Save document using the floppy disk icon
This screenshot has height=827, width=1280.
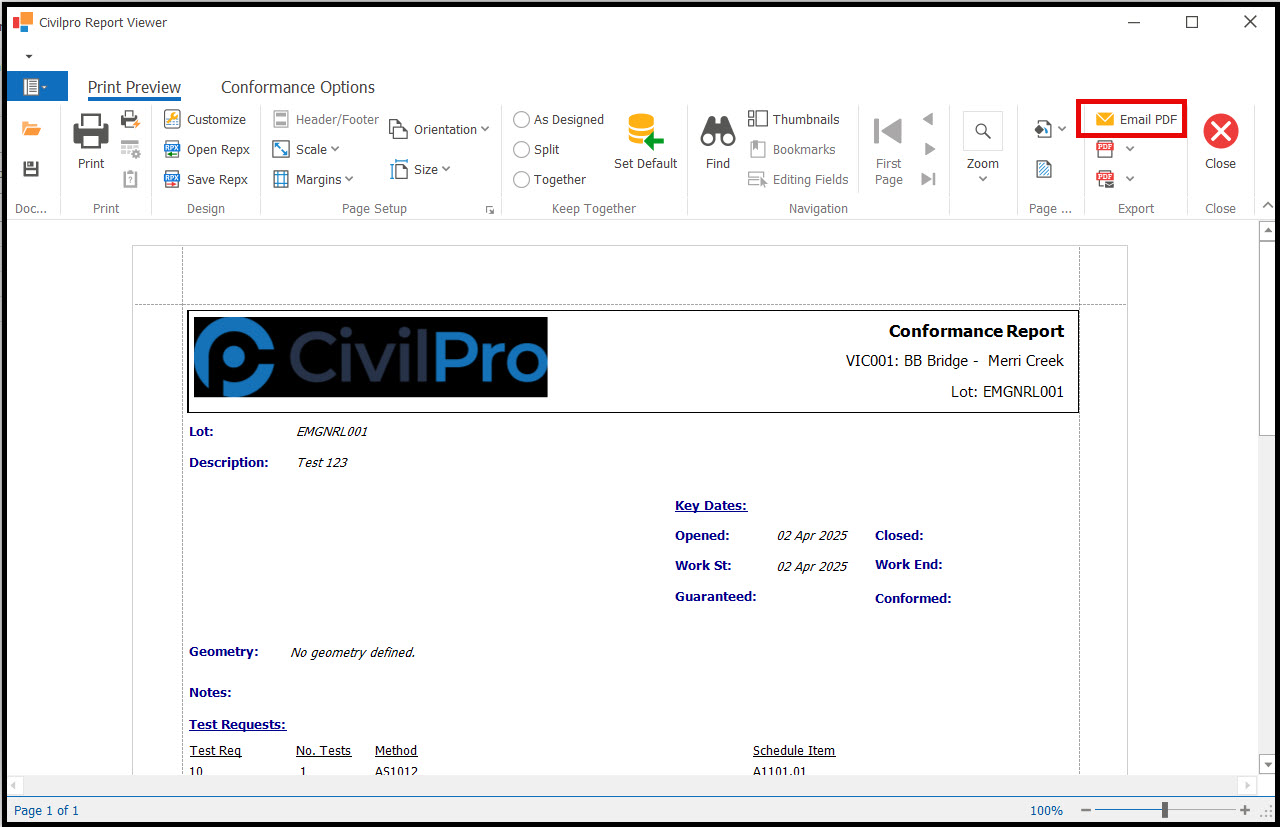tap(31, 169)
